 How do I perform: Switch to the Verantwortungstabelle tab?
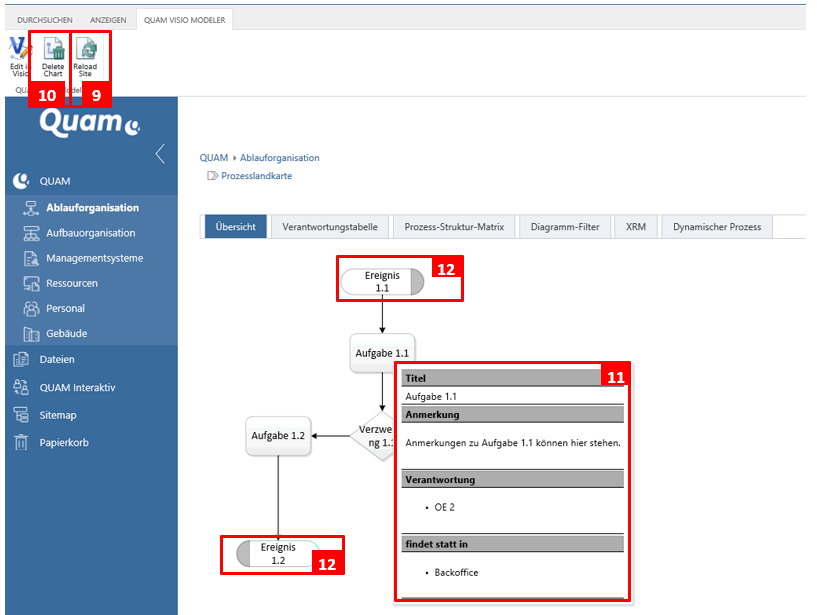[328, 226]
